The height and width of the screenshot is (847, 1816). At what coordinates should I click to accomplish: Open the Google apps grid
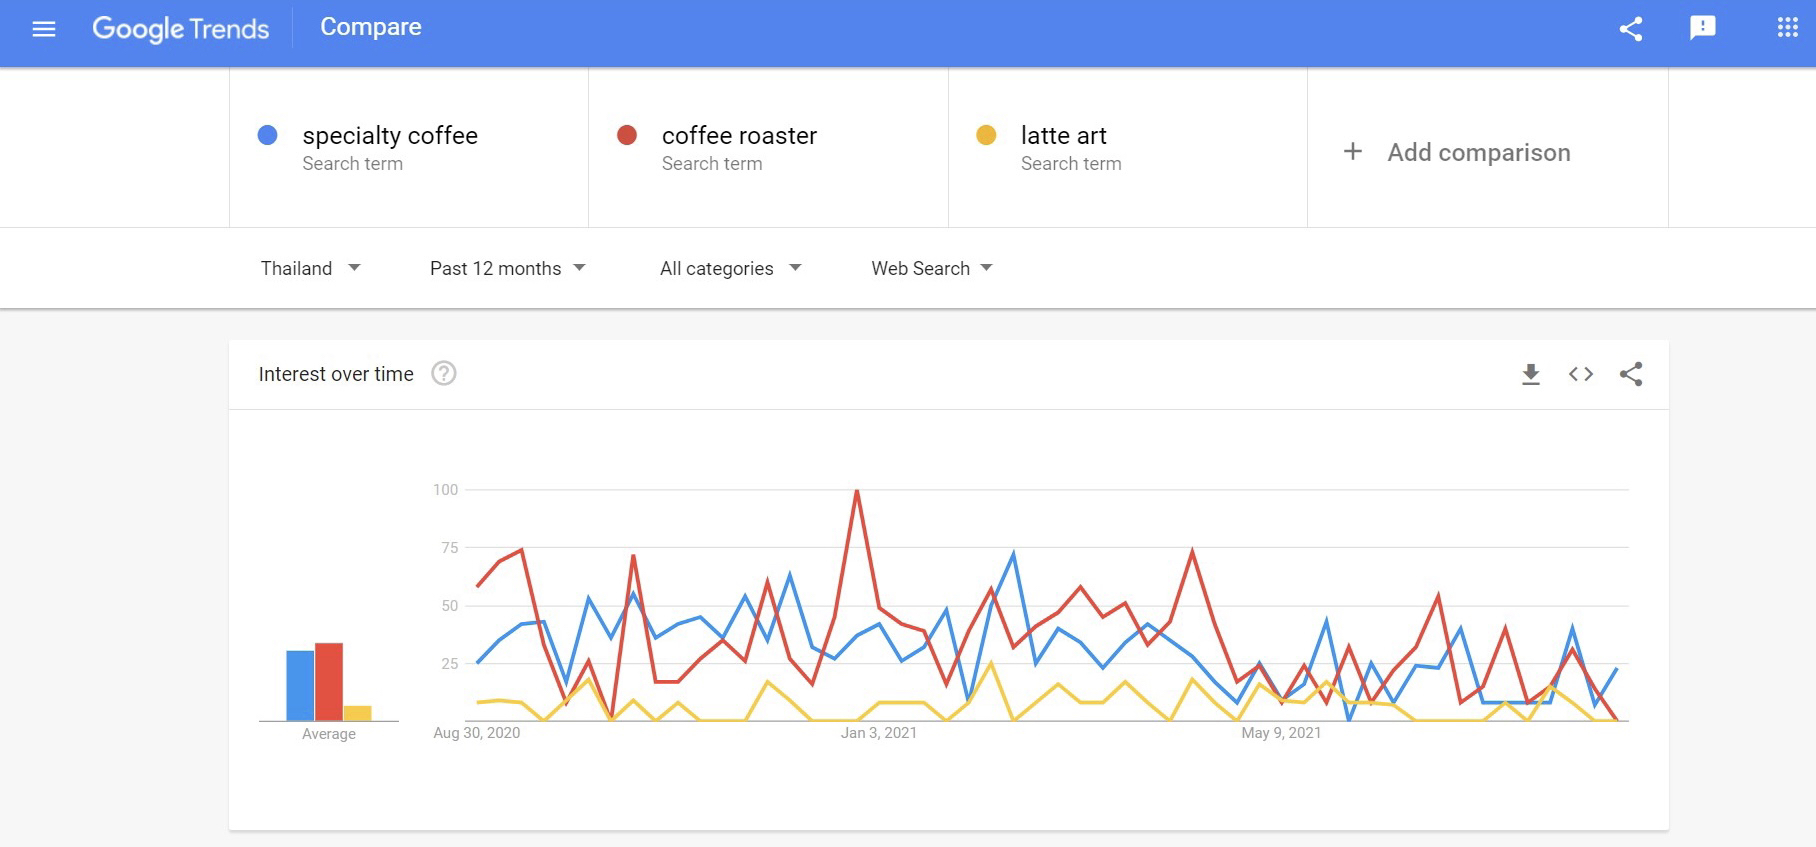[x=1787, y=28]
